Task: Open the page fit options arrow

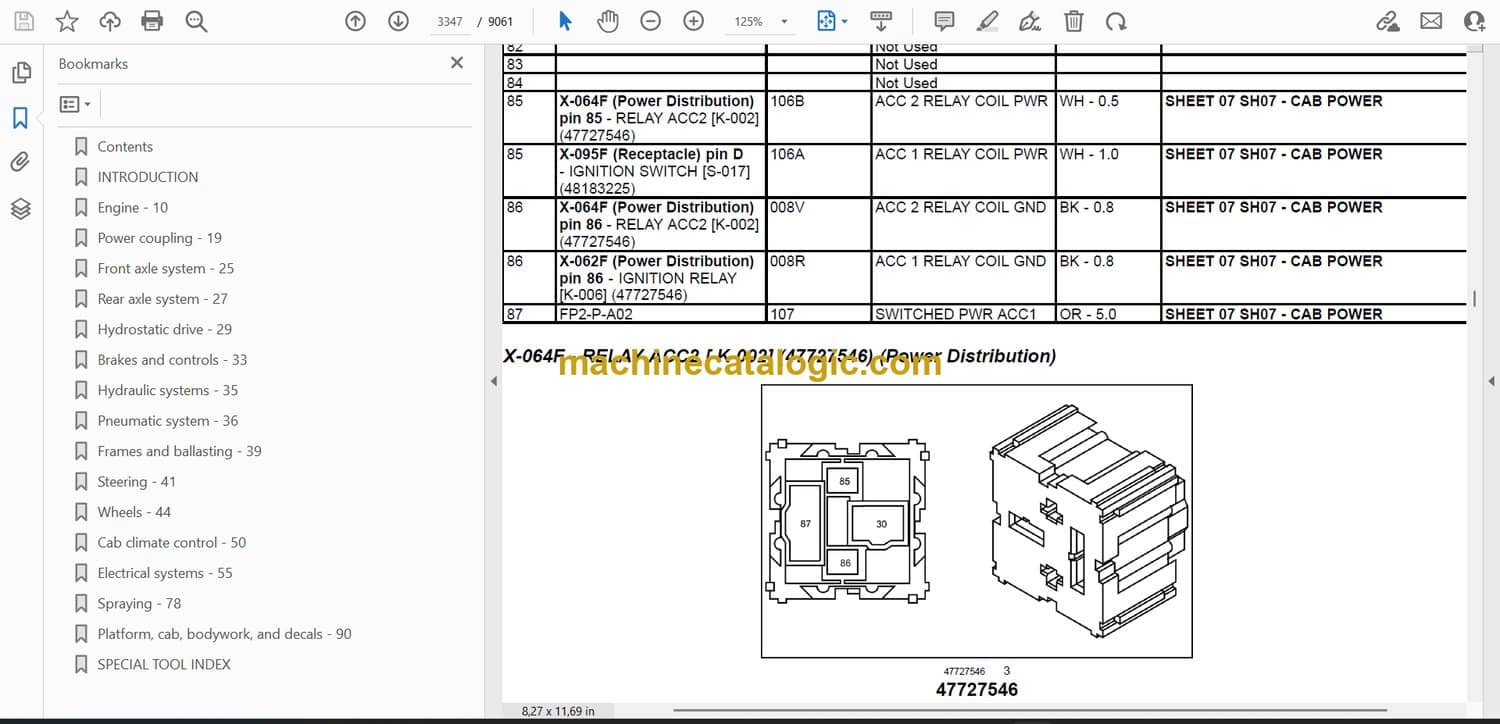Action: pos(845,21)
